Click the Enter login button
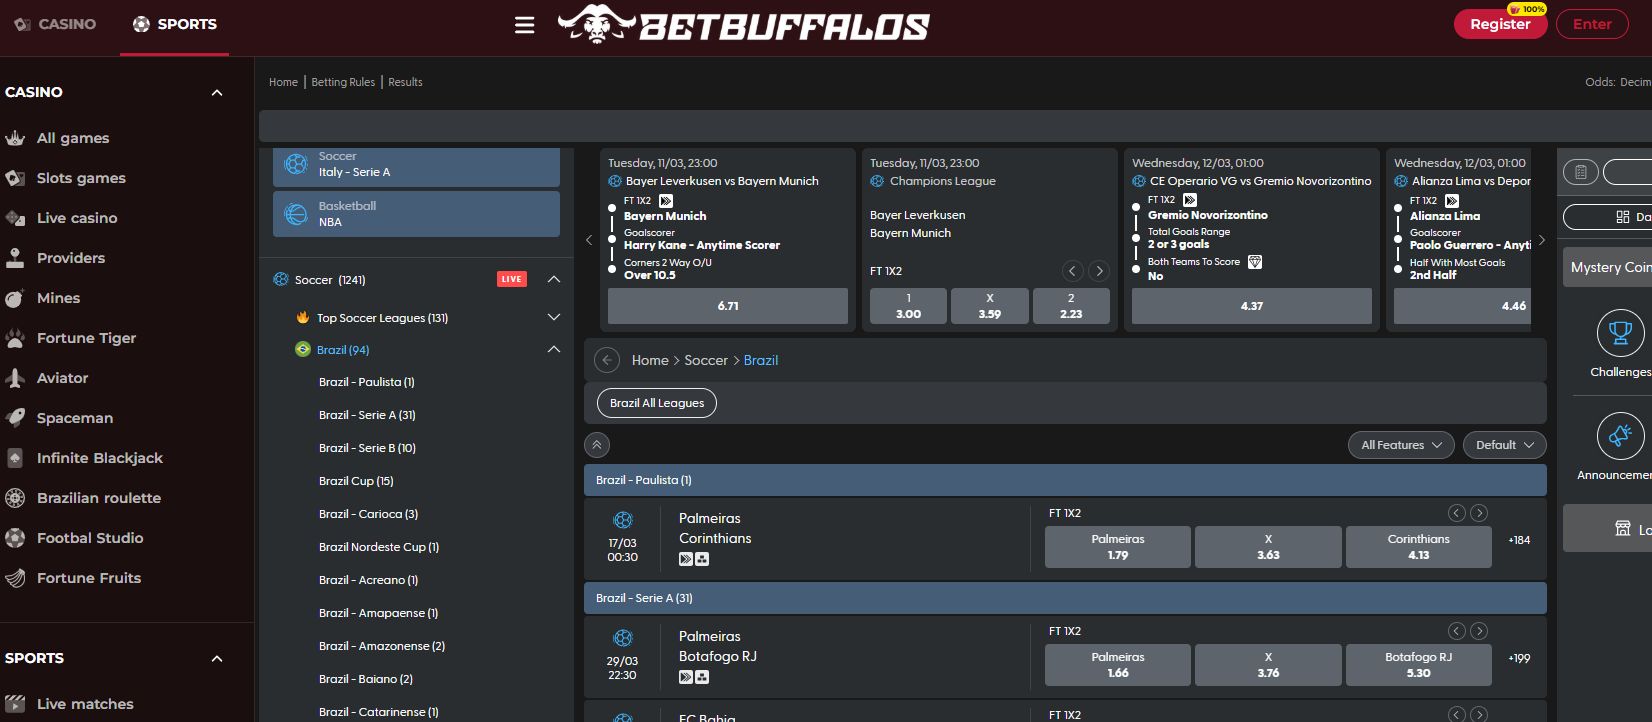The width and height of the screenshot is (1652, 722). [1592, 24]
